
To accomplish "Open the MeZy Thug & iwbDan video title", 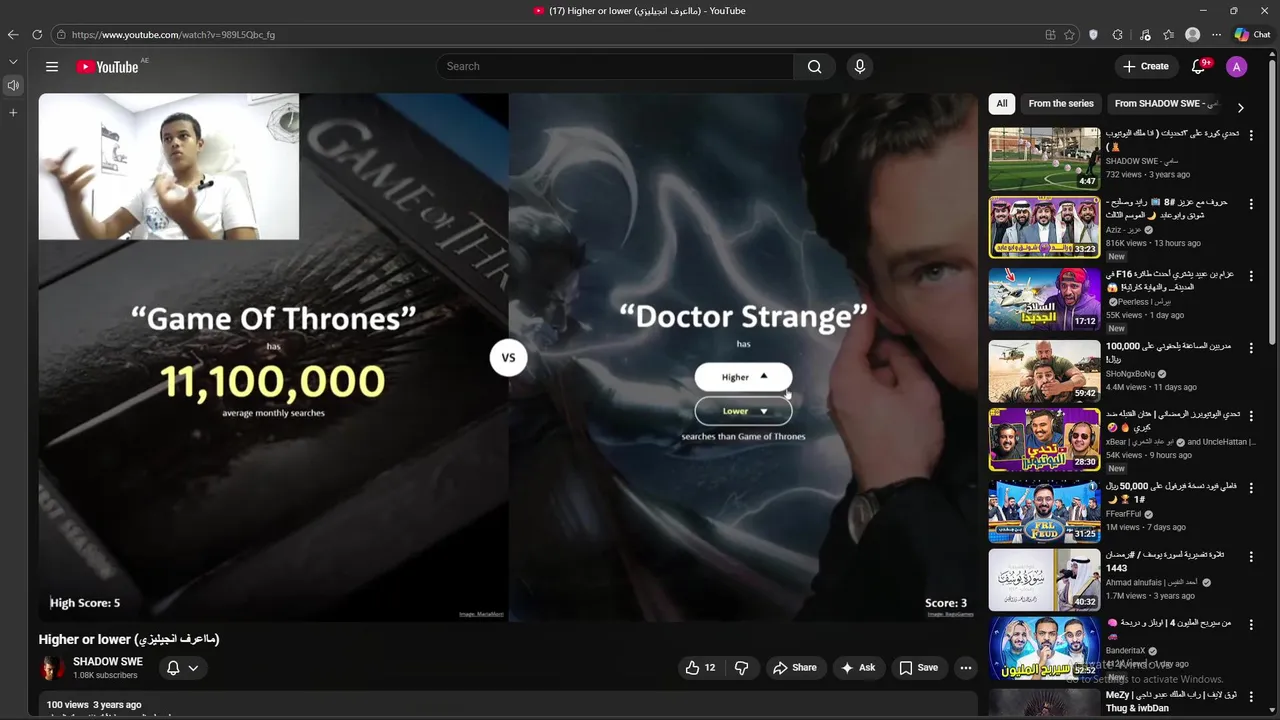I will pos(1171,701).
